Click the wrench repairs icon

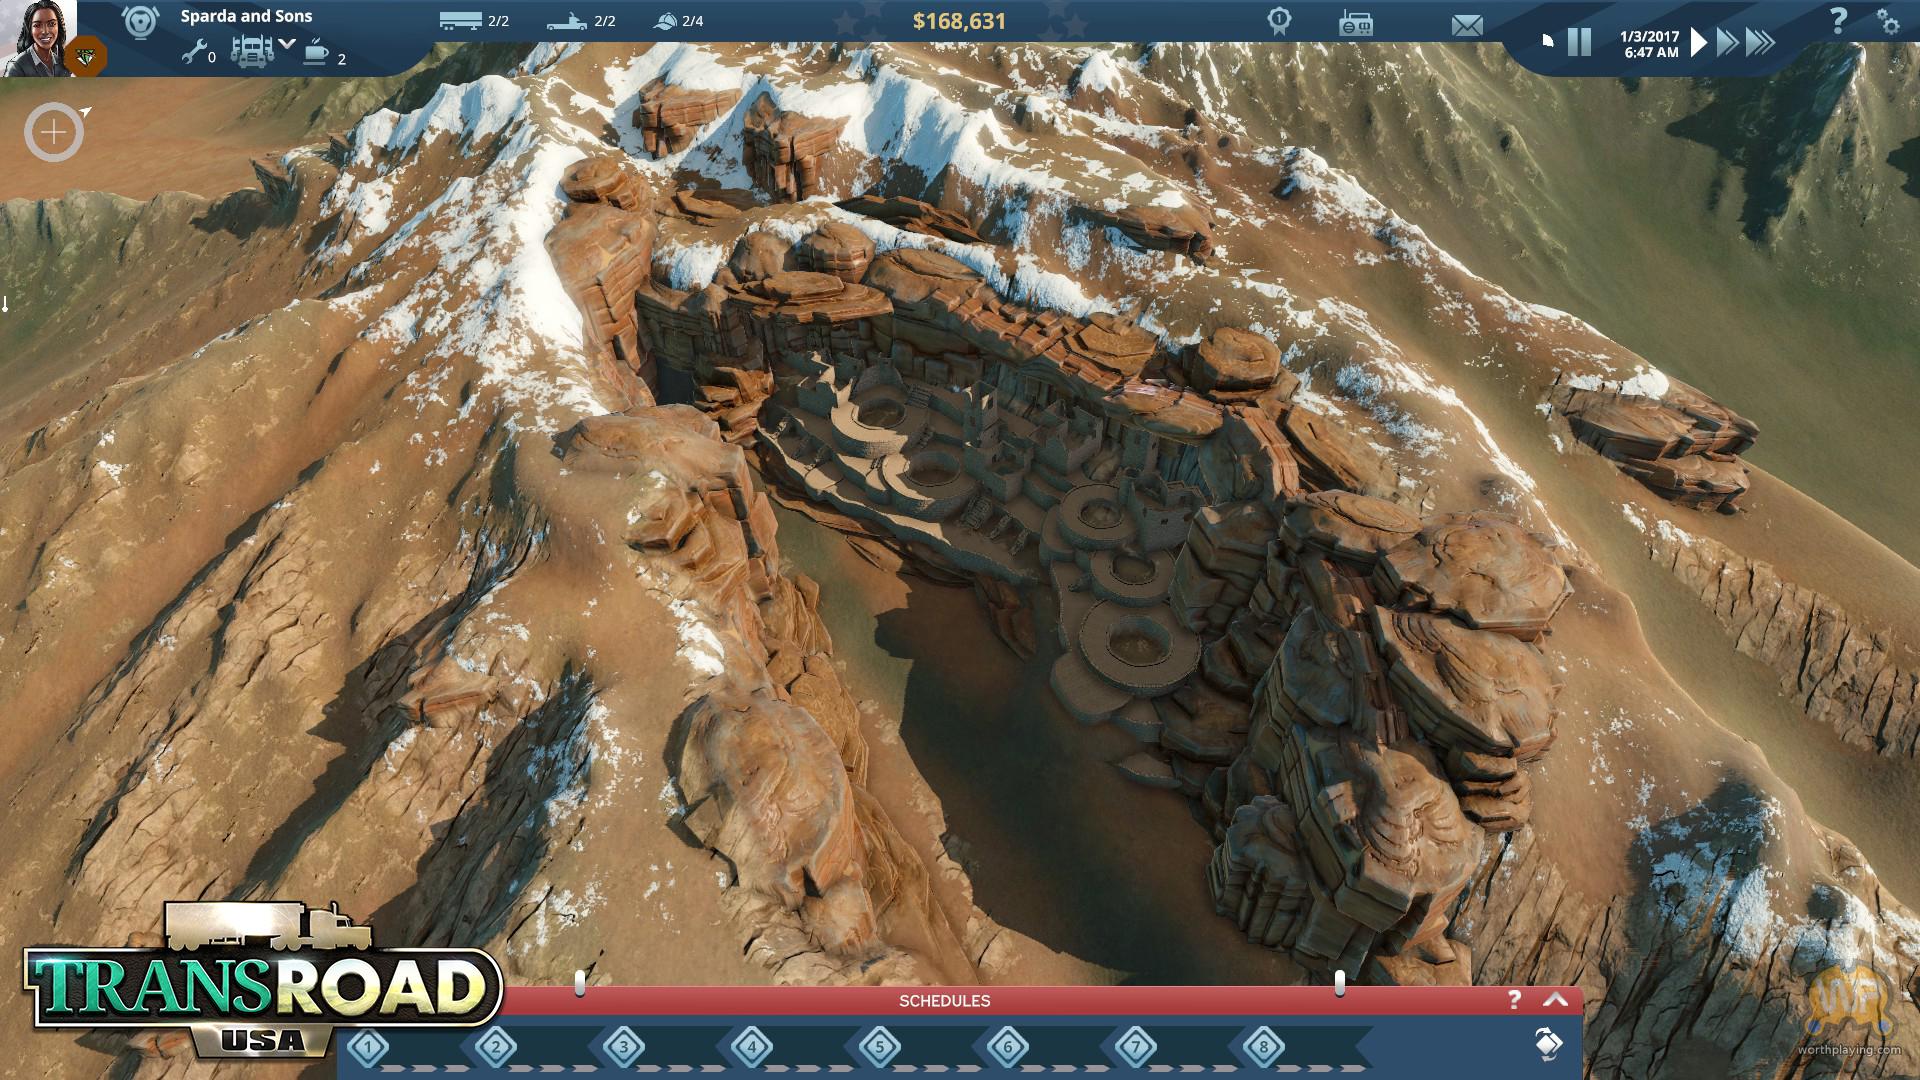[194, 53]
